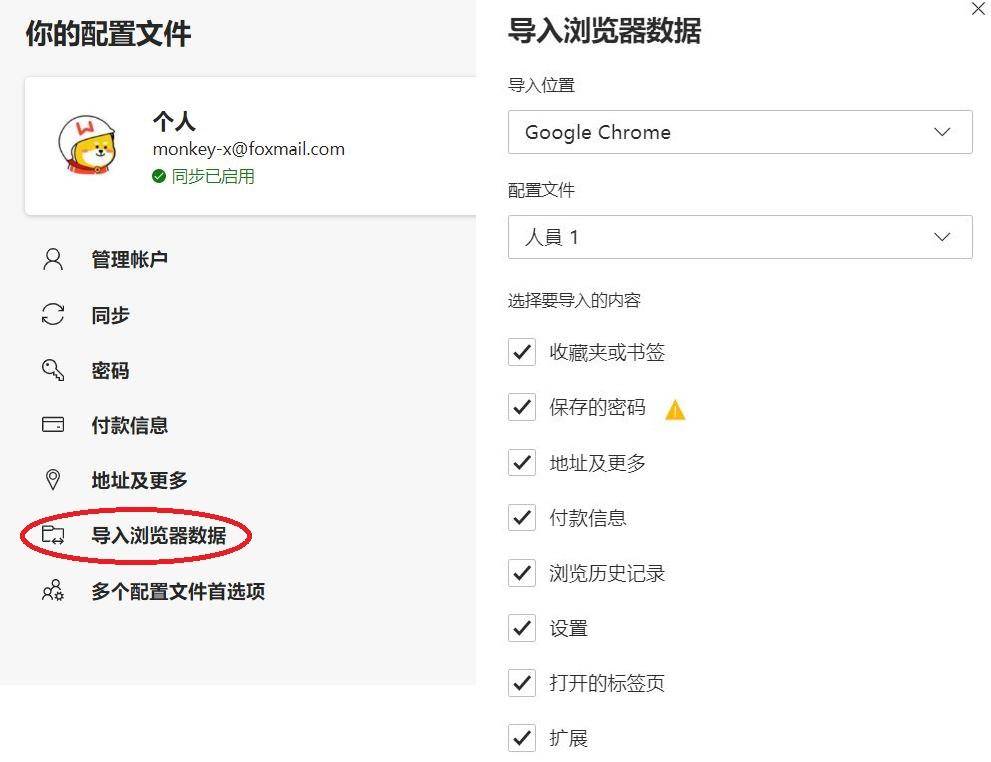
Task: Click the multiple profiles icon beside 多个配置文件首选项
Action: pyautogui.click(x=52, y=591)
